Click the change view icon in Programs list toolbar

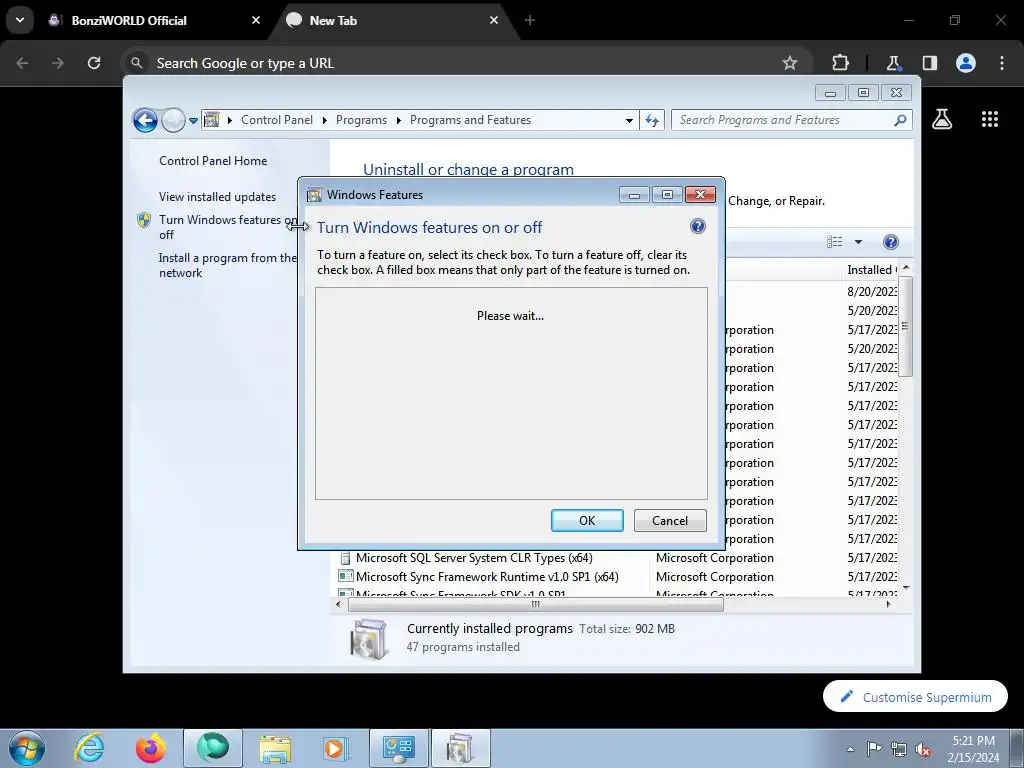pyautogui.click(x=835, y=242)
